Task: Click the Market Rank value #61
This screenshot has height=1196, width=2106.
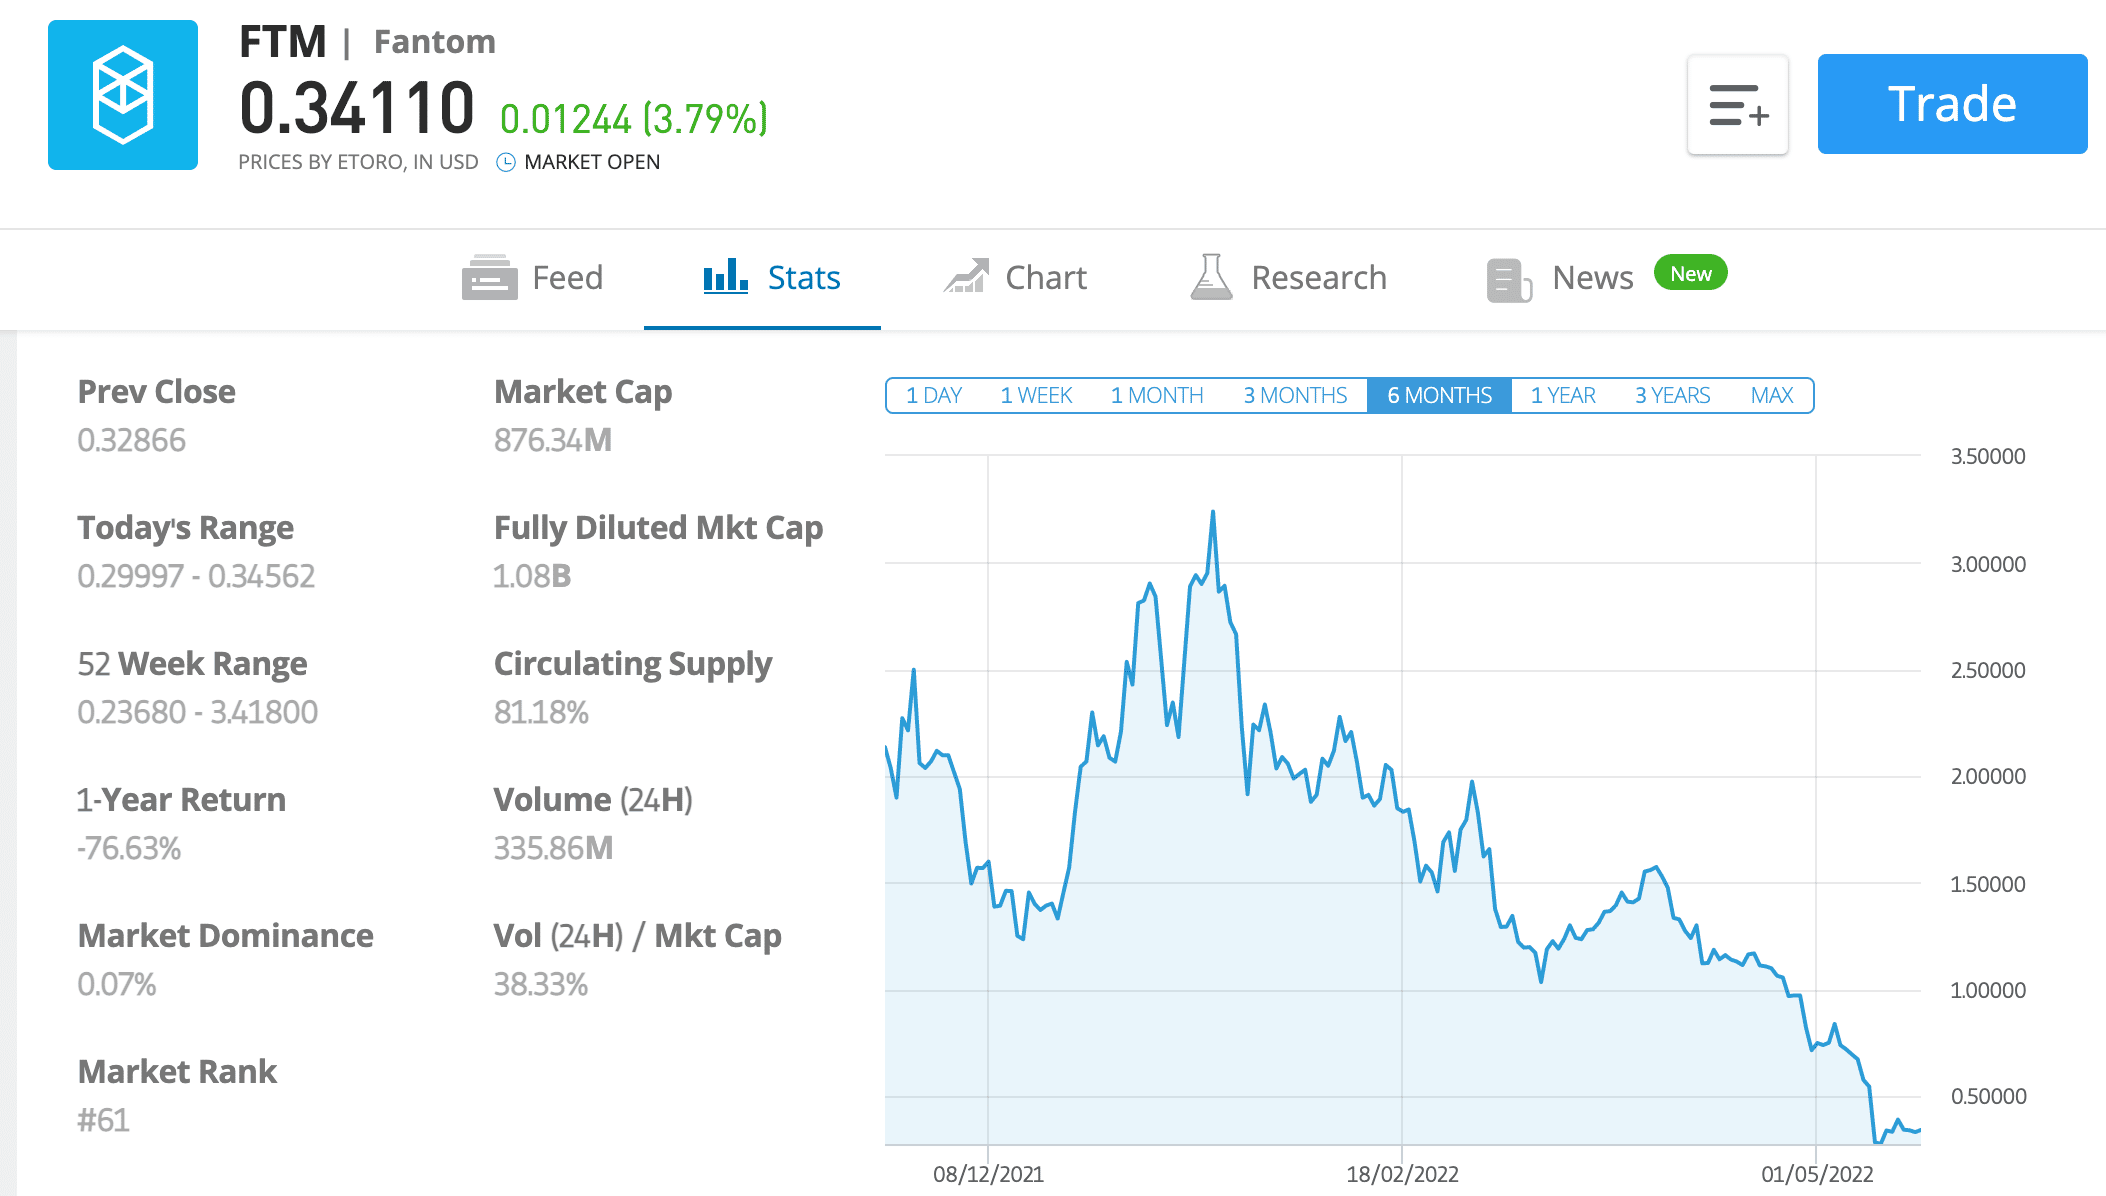Action: click(x=104, y=1120)
